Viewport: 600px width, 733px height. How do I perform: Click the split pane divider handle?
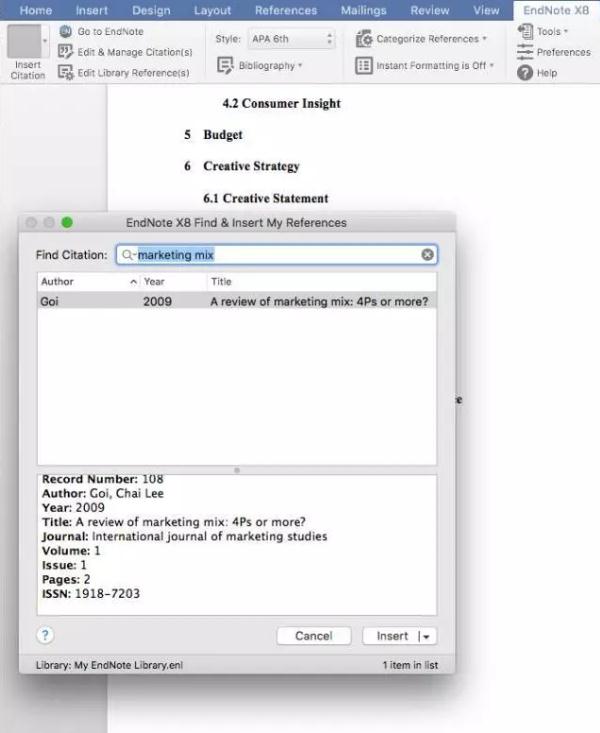pos(237,470)
